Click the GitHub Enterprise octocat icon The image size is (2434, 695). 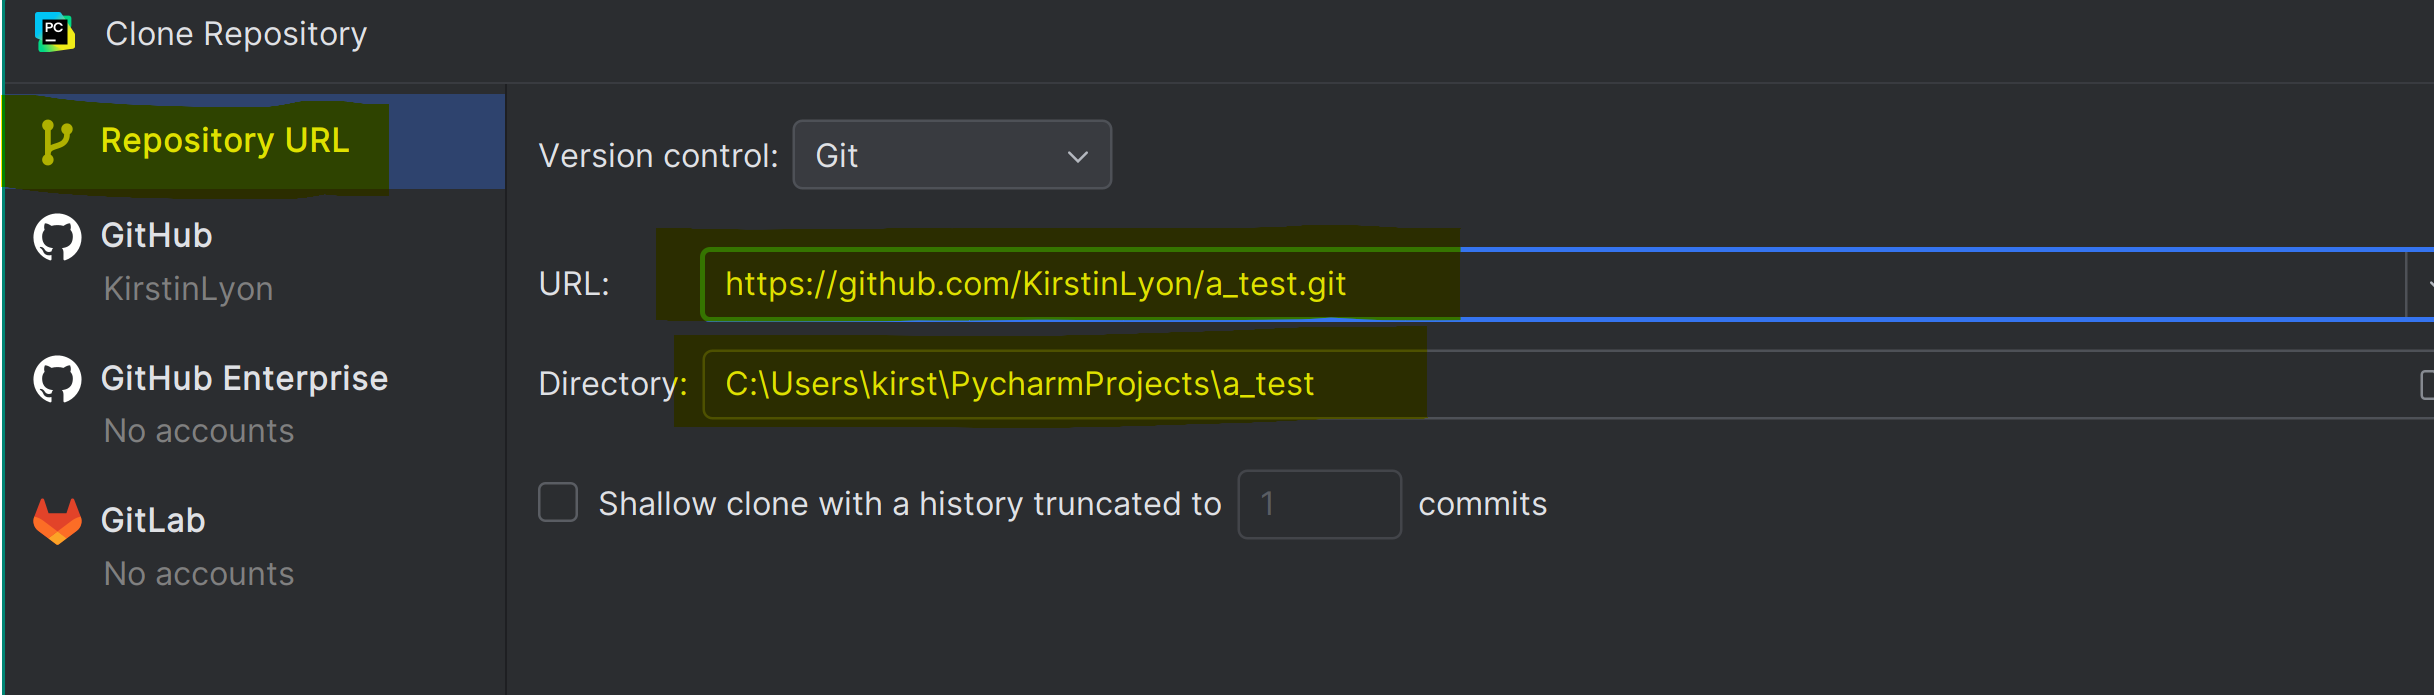pyautogui.click(x=57, y=380)
